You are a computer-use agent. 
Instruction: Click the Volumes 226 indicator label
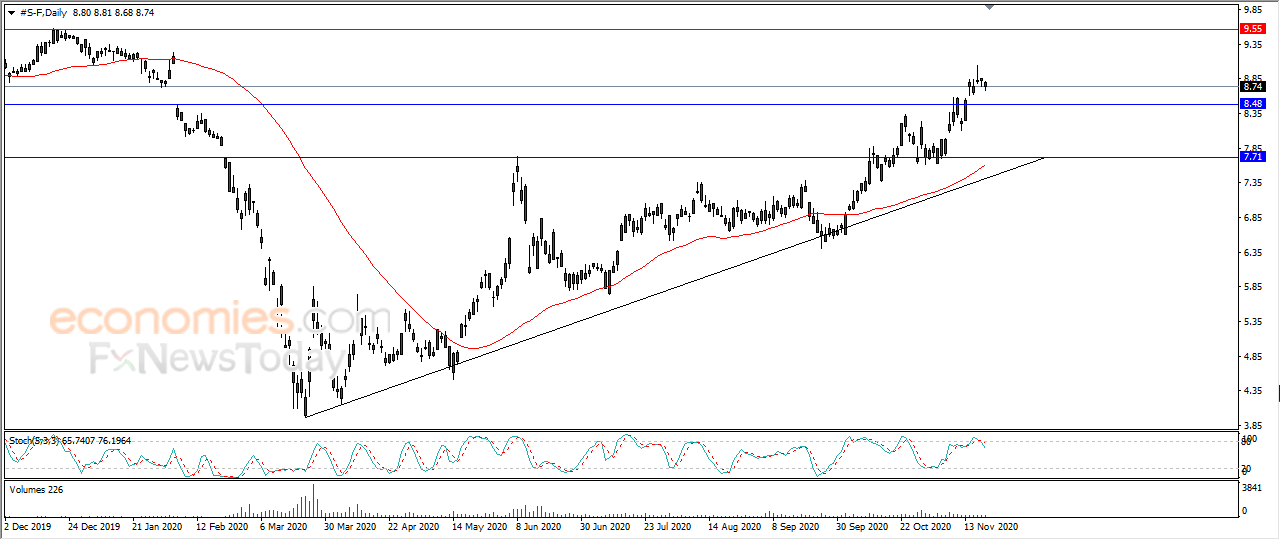click(36, 489)
